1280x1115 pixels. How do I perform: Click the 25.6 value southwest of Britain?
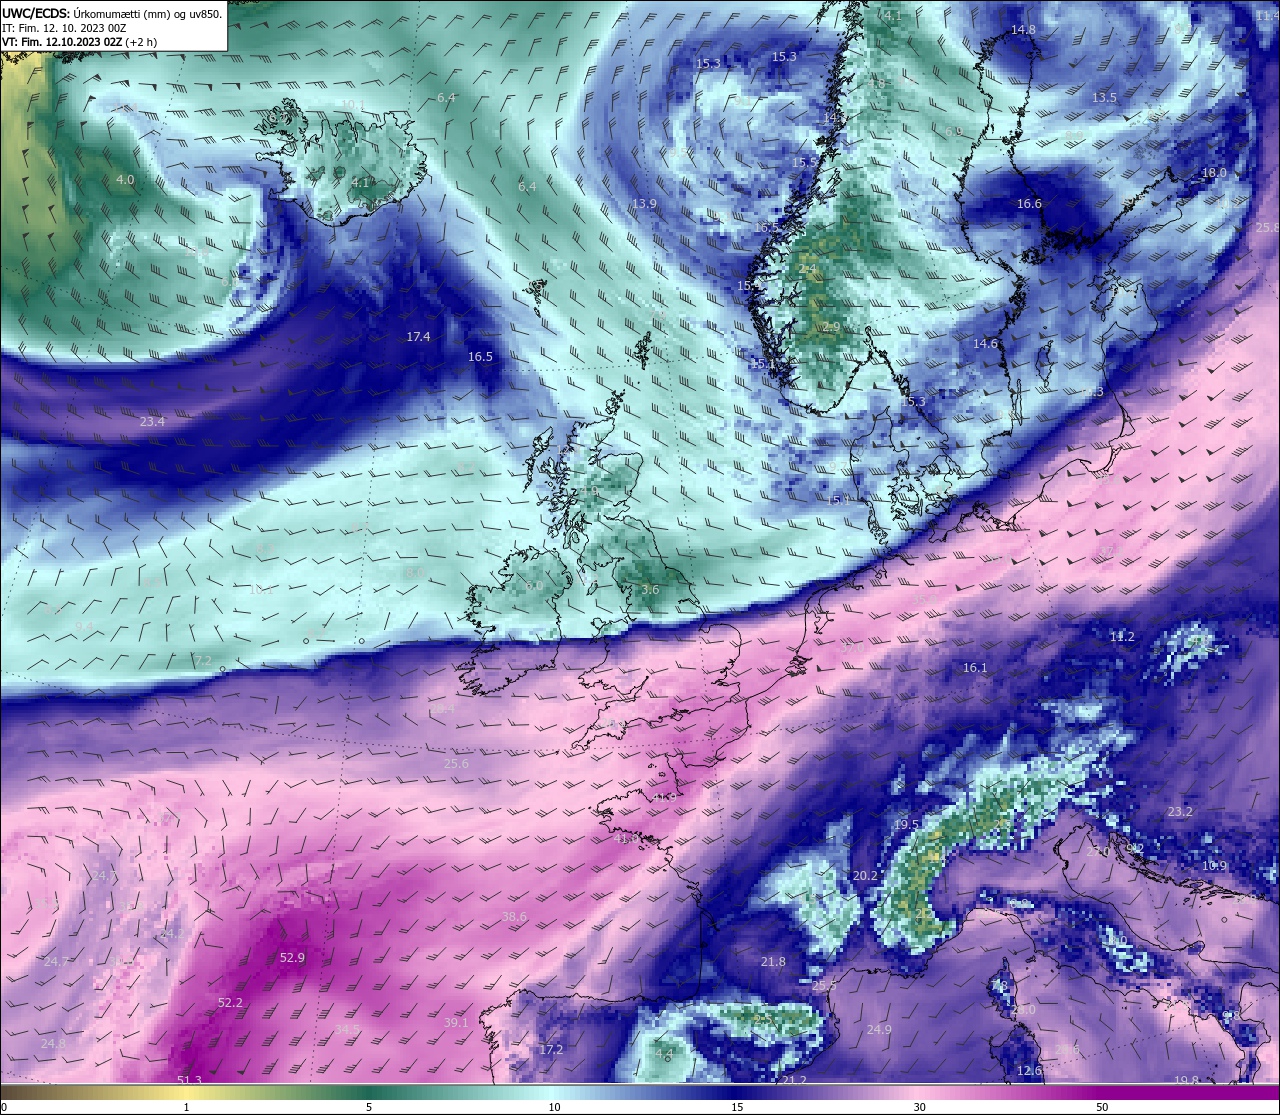point(456,764)
